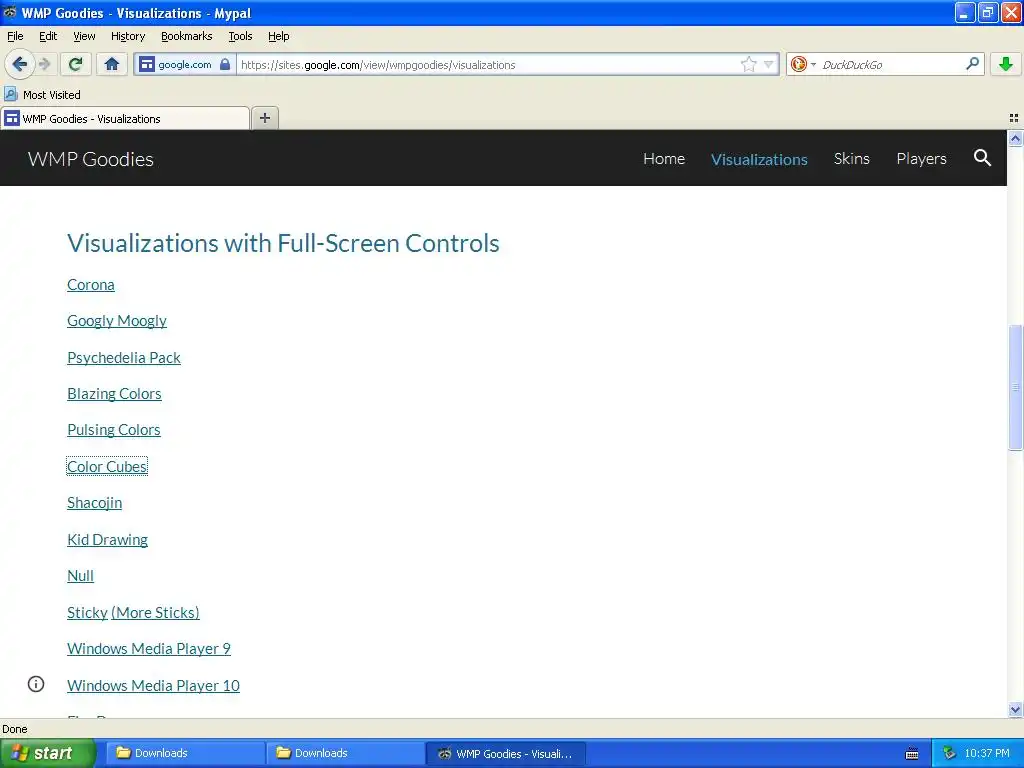Click the keyboard tray icon
The height and width of the screenshot is (768, 1024).
pyautogui.click(x=912, y=754)
